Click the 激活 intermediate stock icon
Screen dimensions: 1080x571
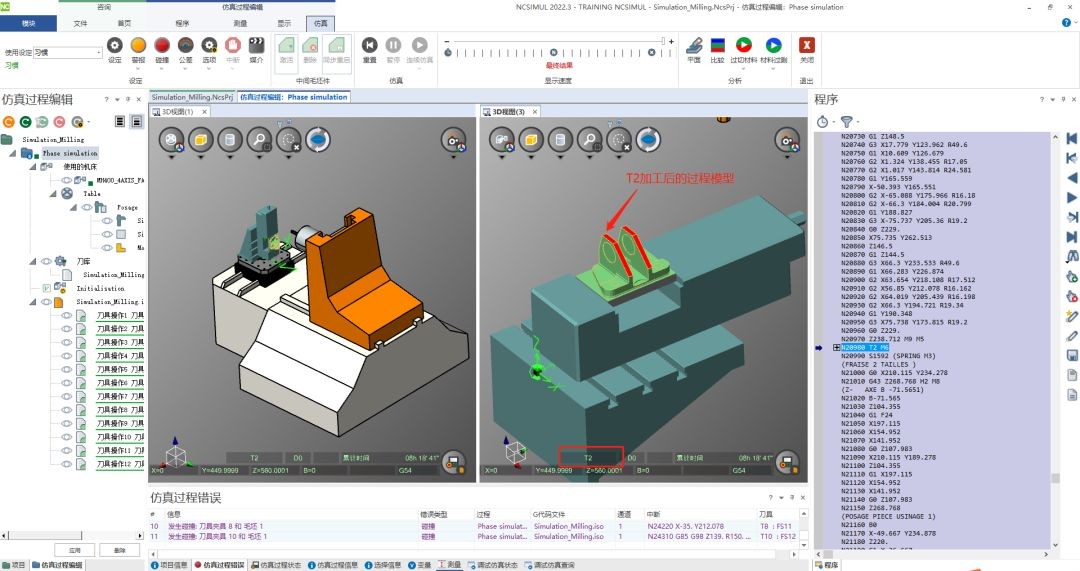[287, 45]
